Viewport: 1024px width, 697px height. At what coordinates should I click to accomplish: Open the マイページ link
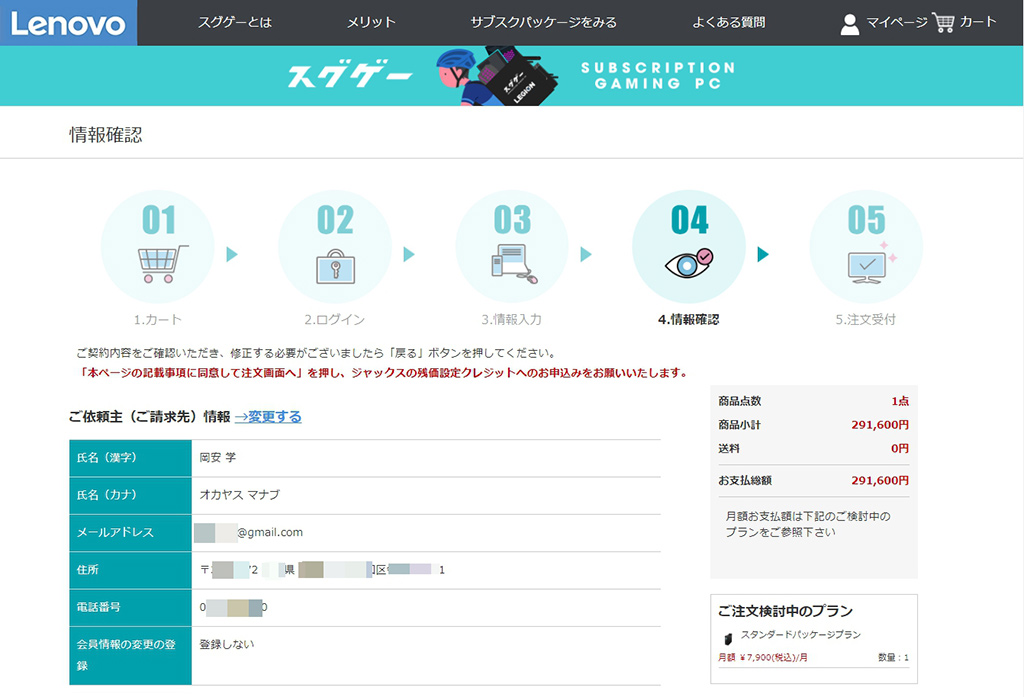pyautogui.click(x=896, y=22)
